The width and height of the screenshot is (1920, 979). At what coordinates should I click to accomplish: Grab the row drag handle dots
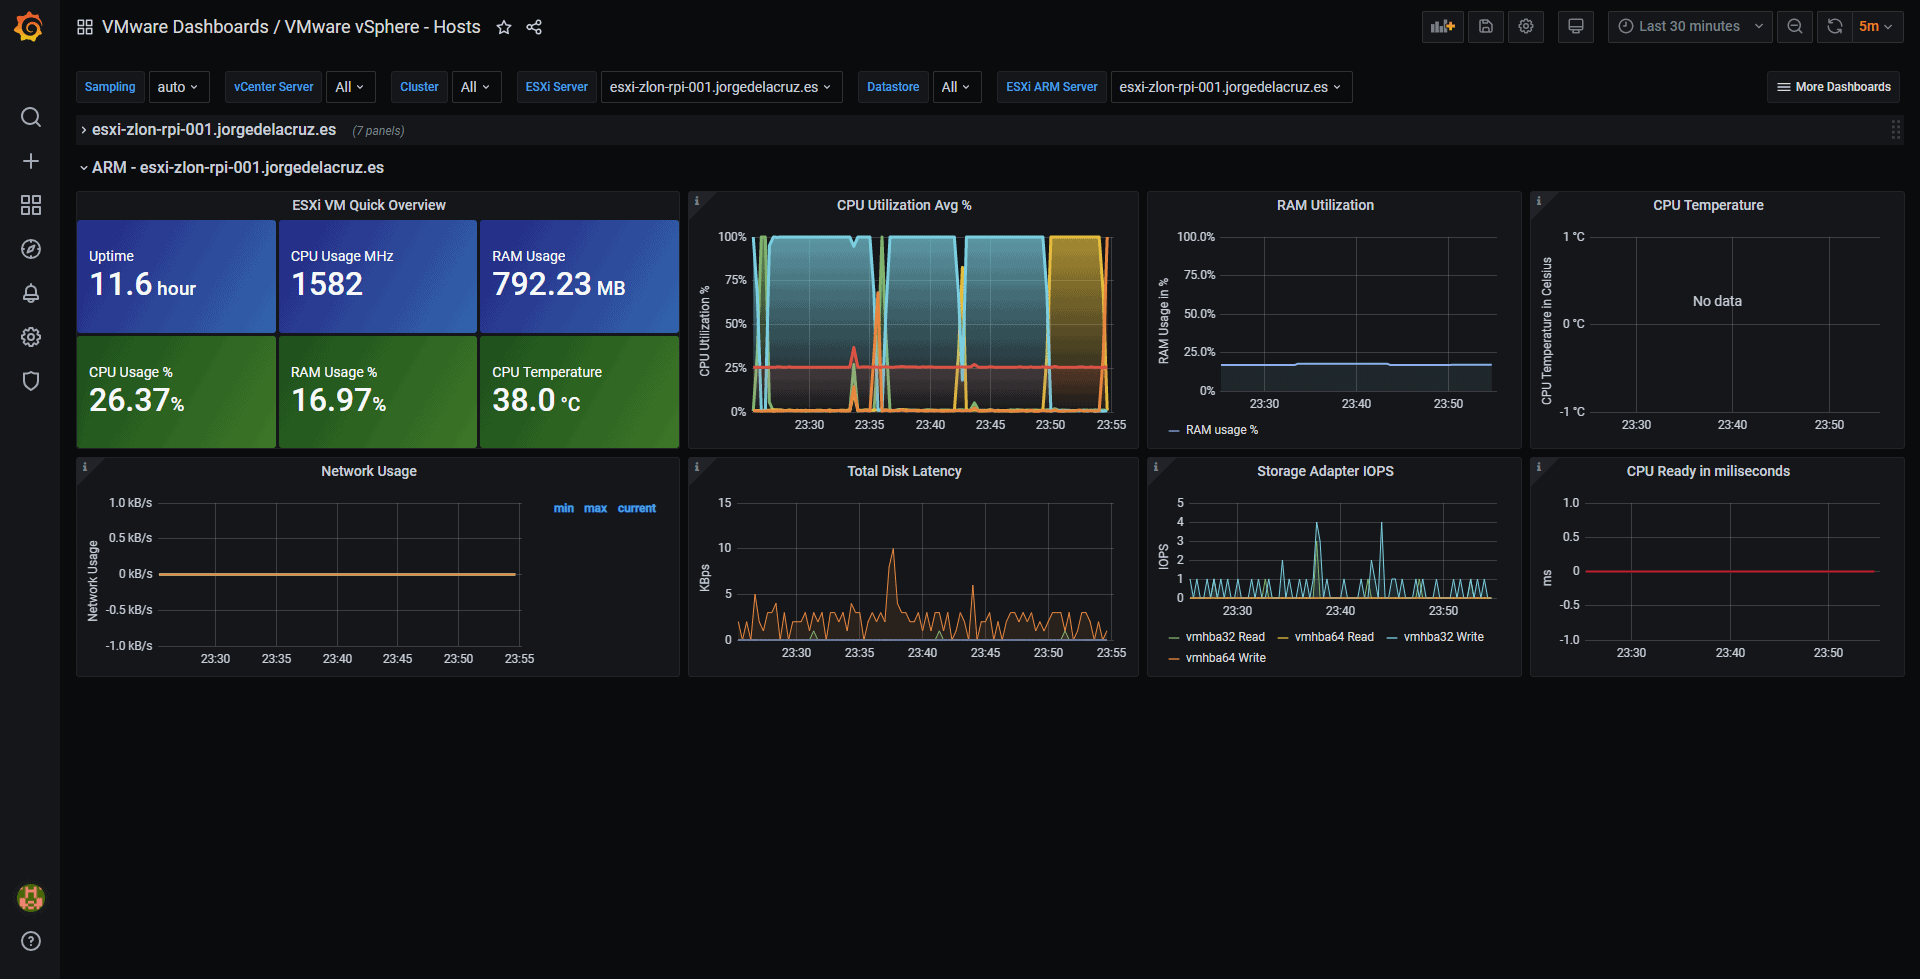[x=1895, y=130]
